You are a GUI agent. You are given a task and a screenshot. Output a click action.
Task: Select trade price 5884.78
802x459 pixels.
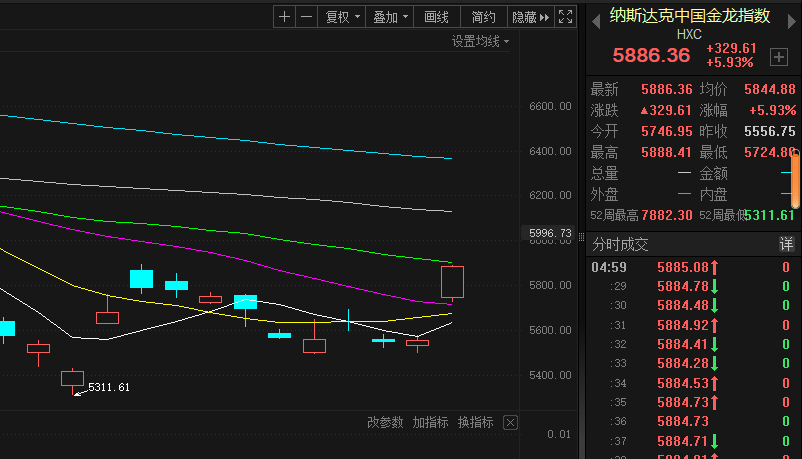click(683, 286)
